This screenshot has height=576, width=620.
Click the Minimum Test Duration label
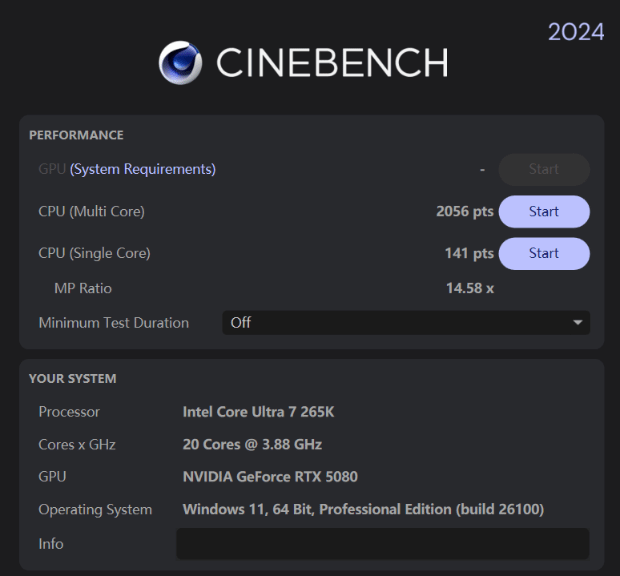coord(113,323)
